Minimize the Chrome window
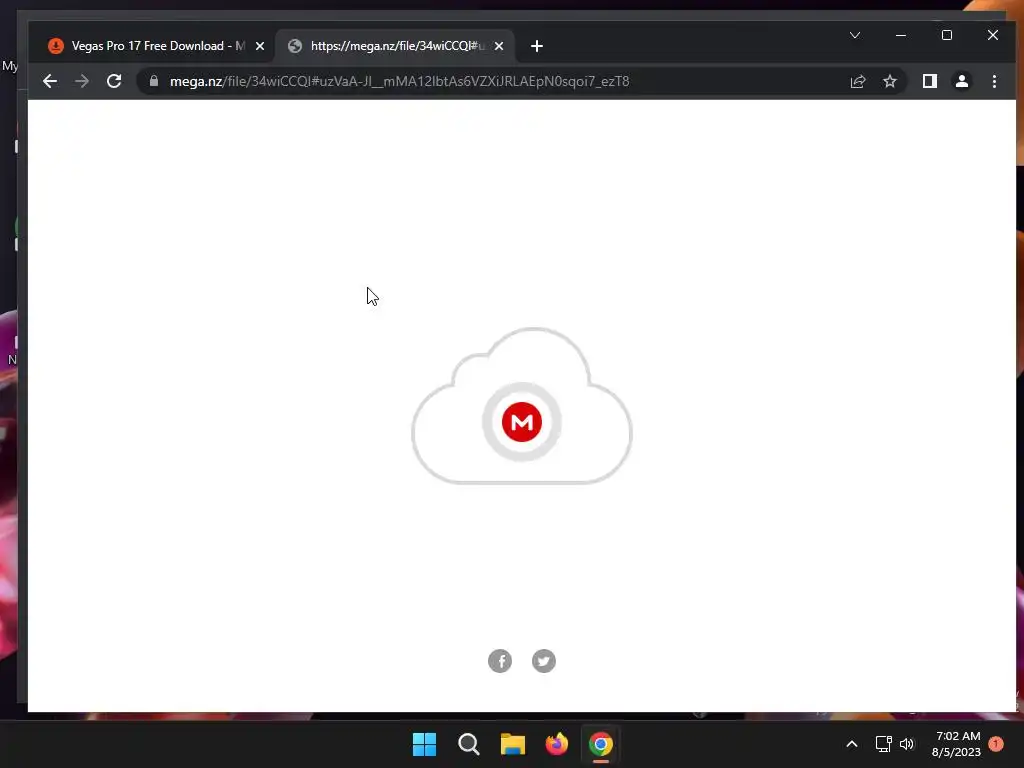Screen dimensions: 1024x768 (x=901, y=35)
